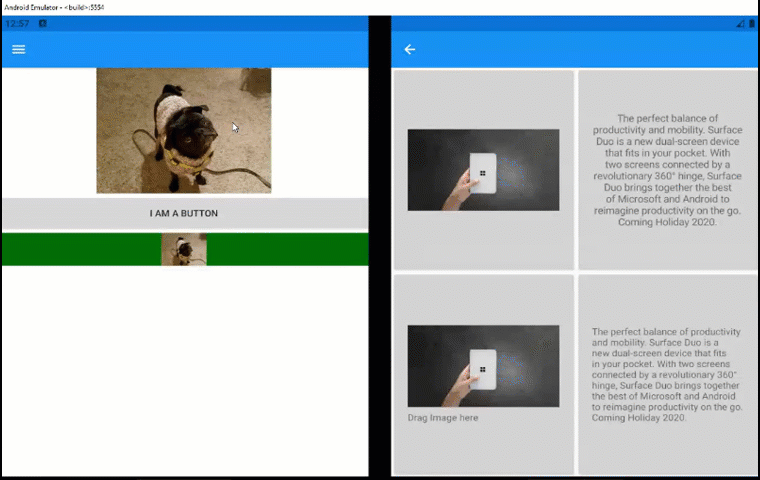Tap the small dog thumbnail in green bar

184,249
